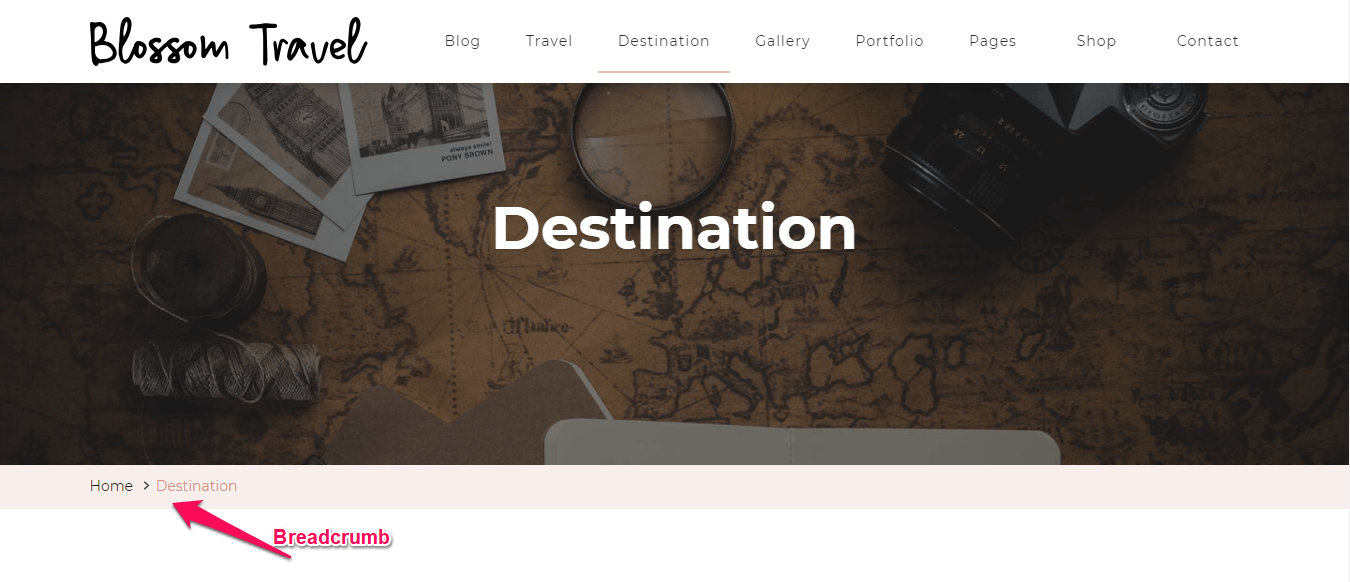Click the large Destination banner heading

(674, 228)
